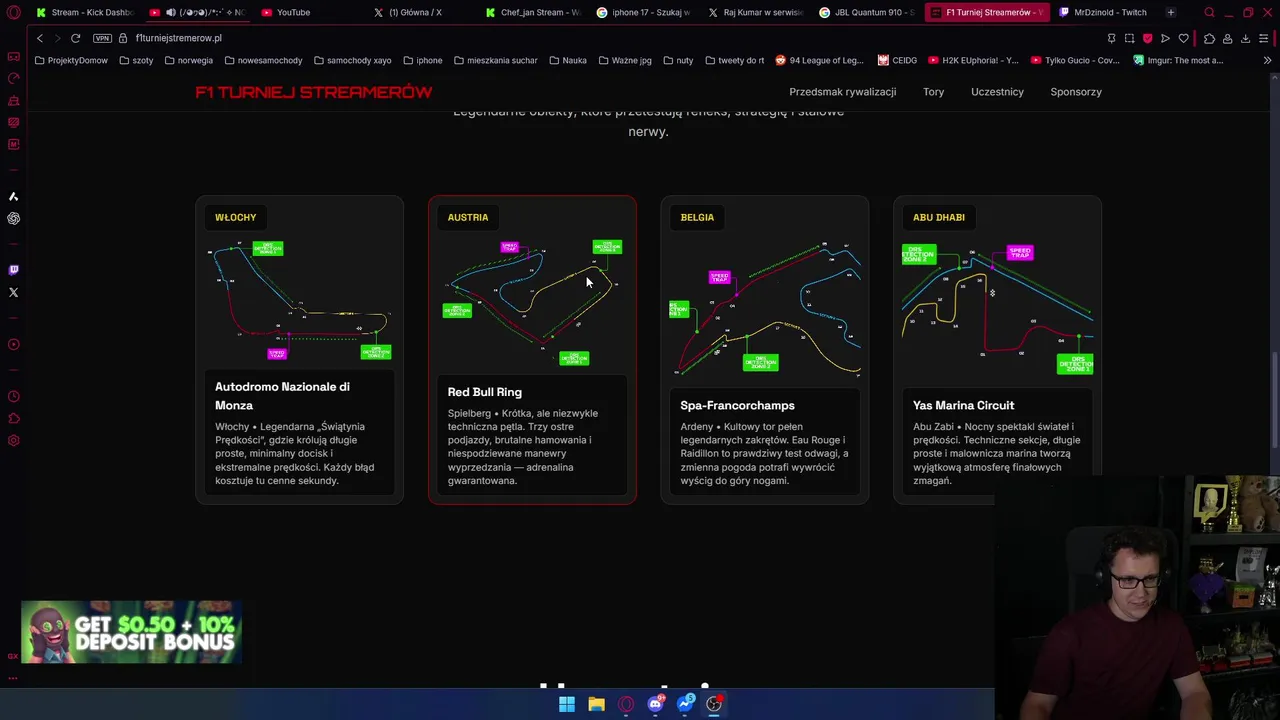Screen dimensions: 1280x720
Task: Click the Yas Marina Circuit track map
Action: pyautogui.click(x=997, y=308)
